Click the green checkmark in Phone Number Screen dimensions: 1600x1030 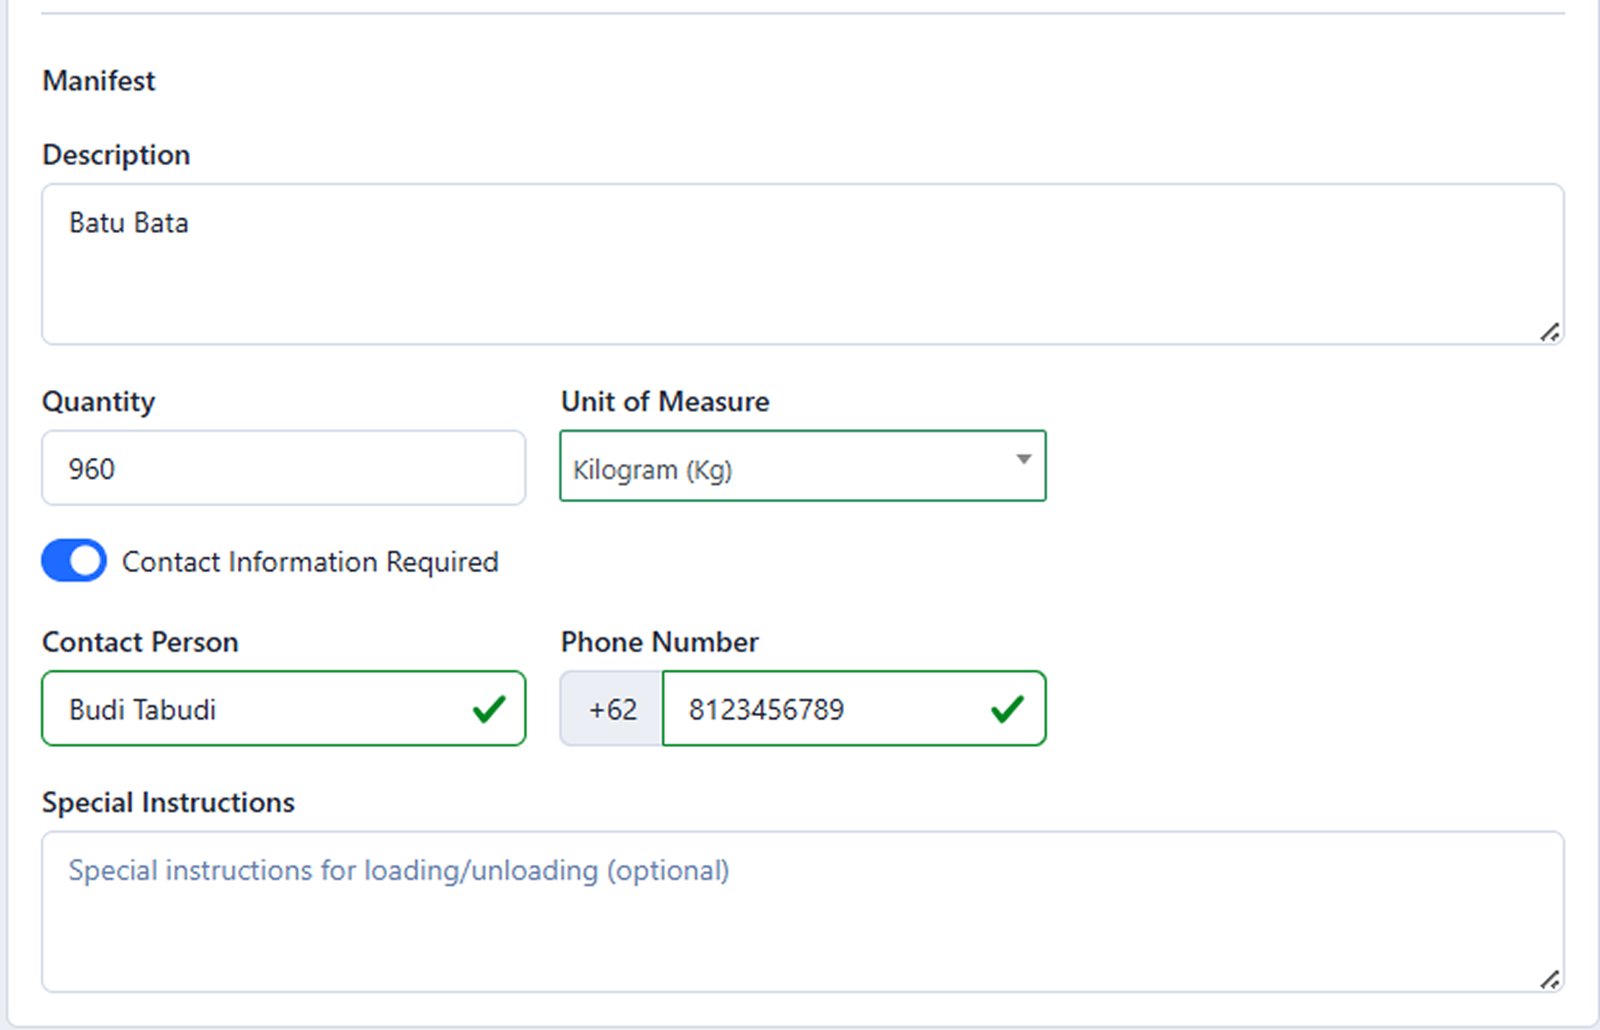point(1007,709)
